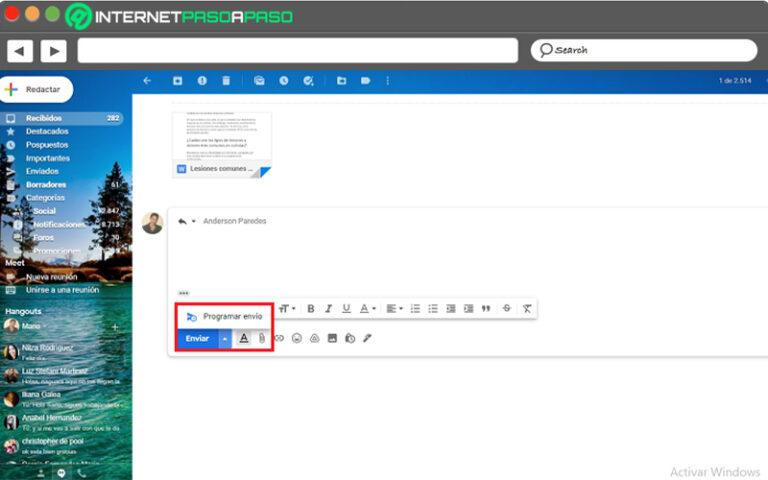768x480 pixels.
Task: Attach files with paperclip icon
Action: pos(262,338)
